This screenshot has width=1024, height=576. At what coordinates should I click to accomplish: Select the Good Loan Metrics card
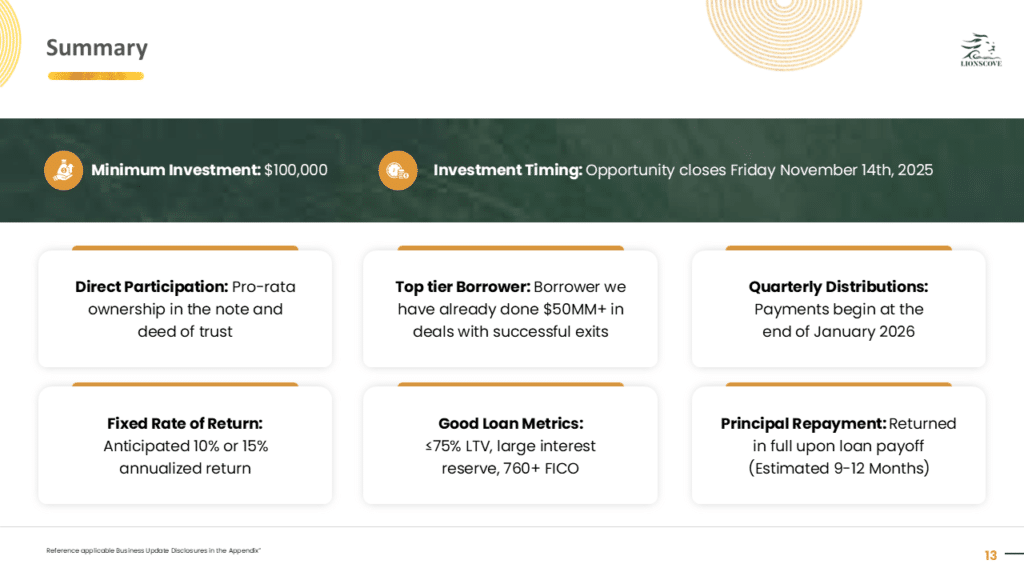point(510,446)
